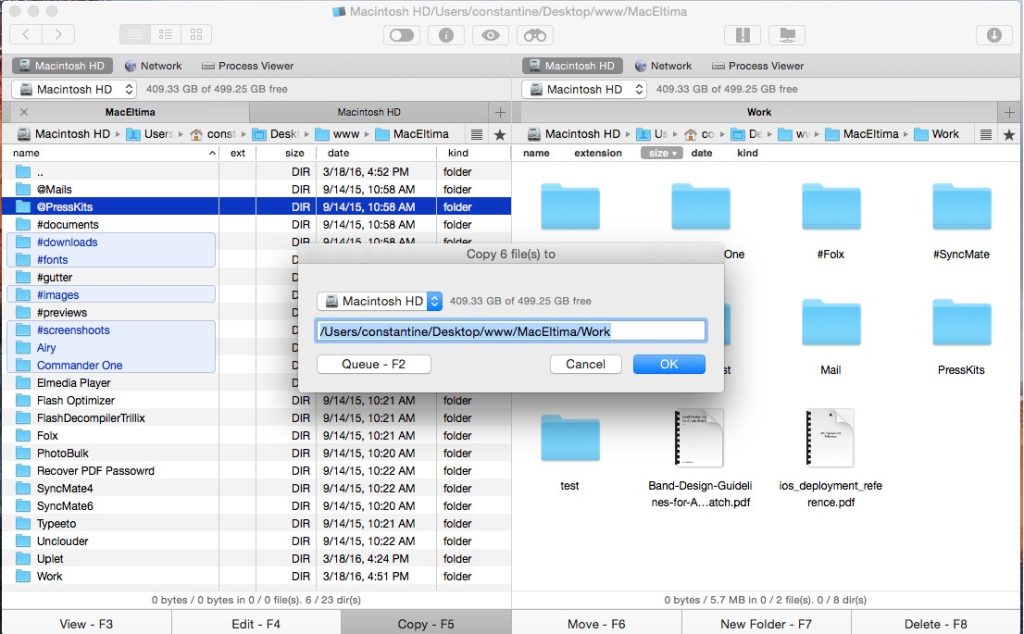Open the #Folx folder icon
This screenshot has height=634, width=1024.
click(x=831, y=208)
